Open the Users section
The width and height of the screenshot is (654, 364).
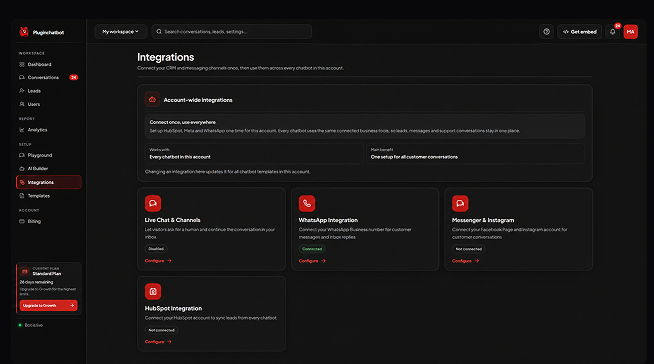pyautogui.click(x=49, y=104)
